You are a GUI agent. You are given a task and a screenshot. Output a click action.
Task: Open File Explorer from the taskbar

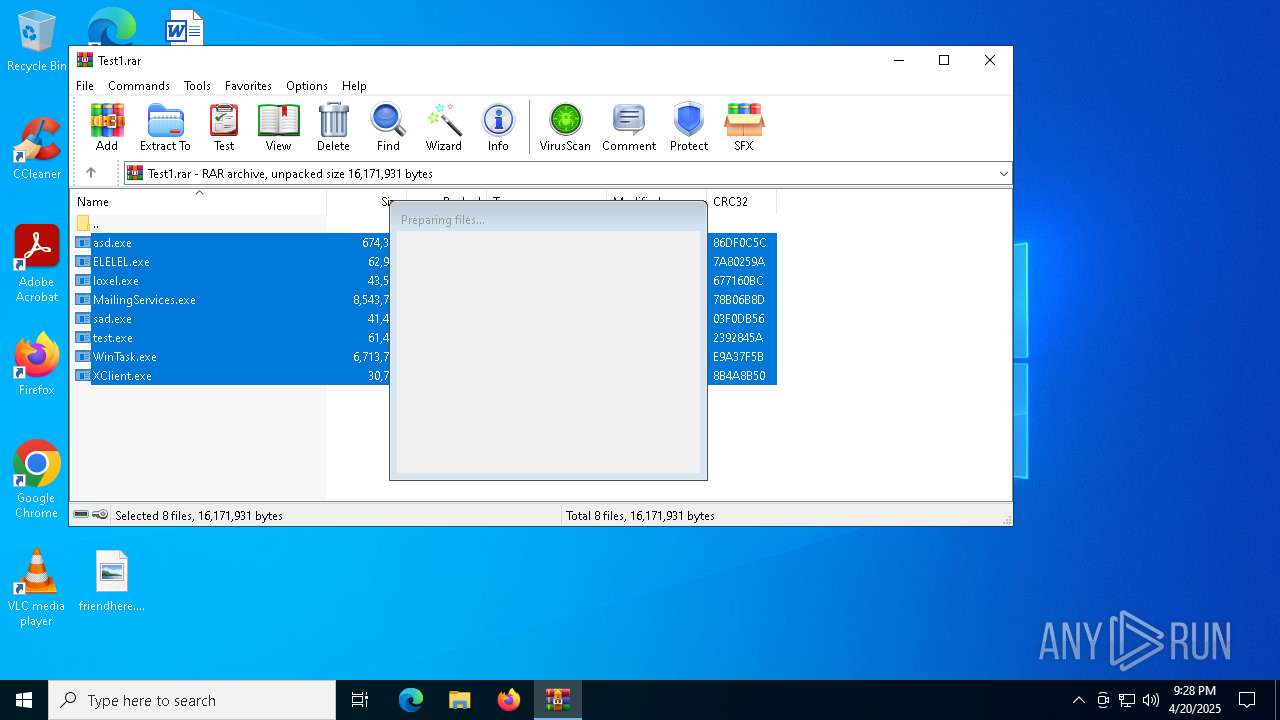(x=460, y=700)
